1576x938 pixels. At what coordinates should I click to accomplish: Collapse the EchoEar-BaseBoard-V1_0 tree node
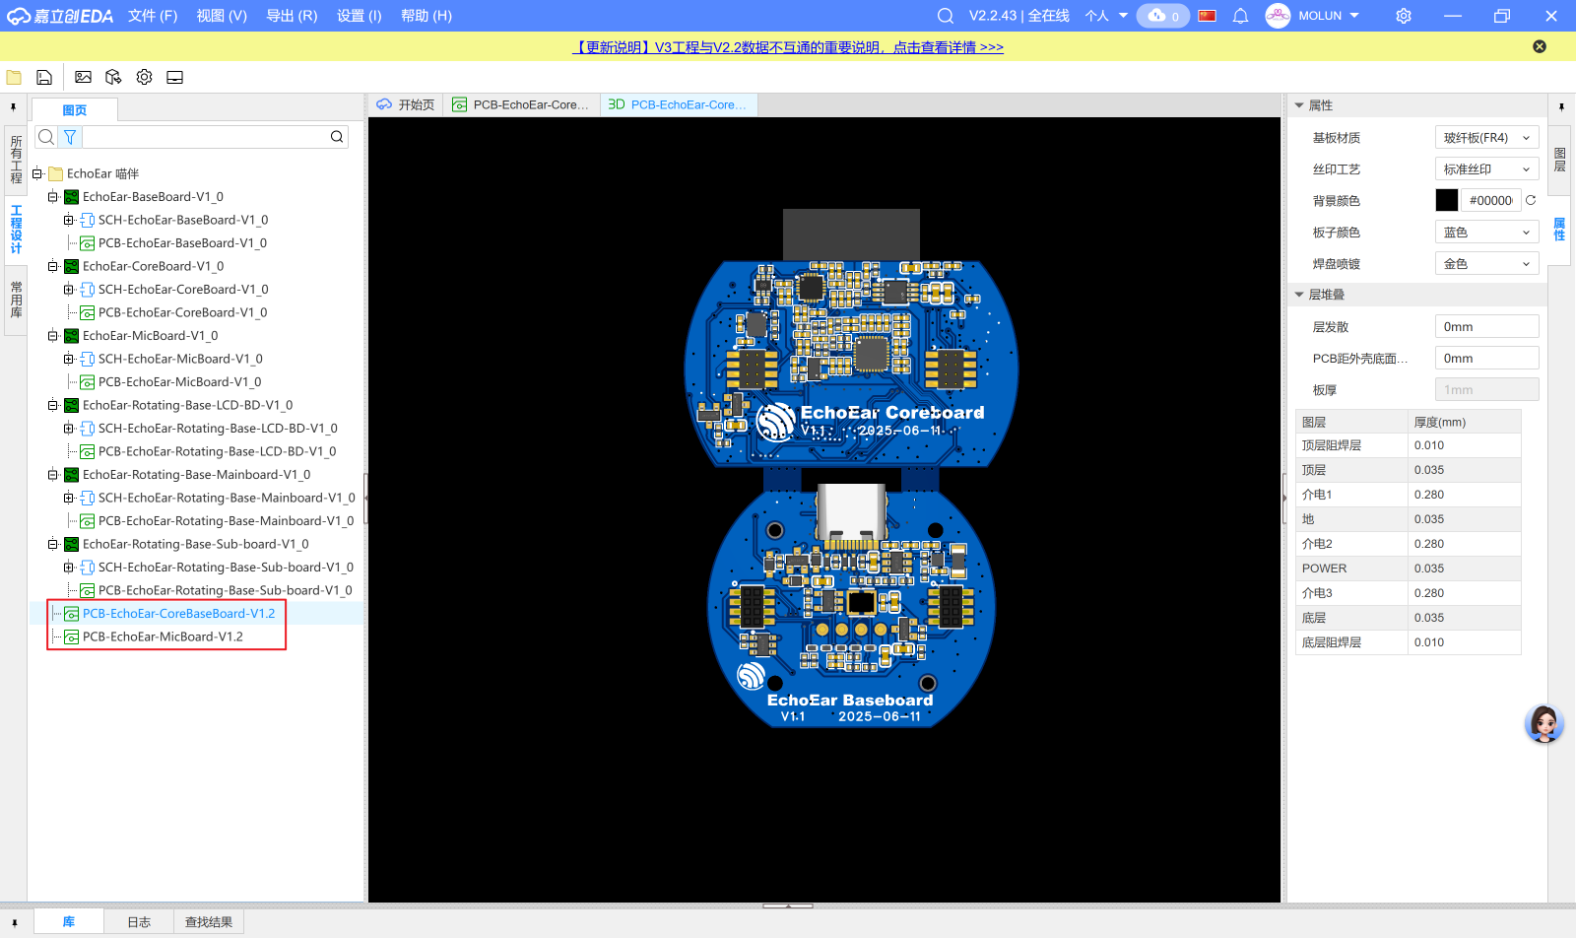pyautogui.click(x=53, y=197)
